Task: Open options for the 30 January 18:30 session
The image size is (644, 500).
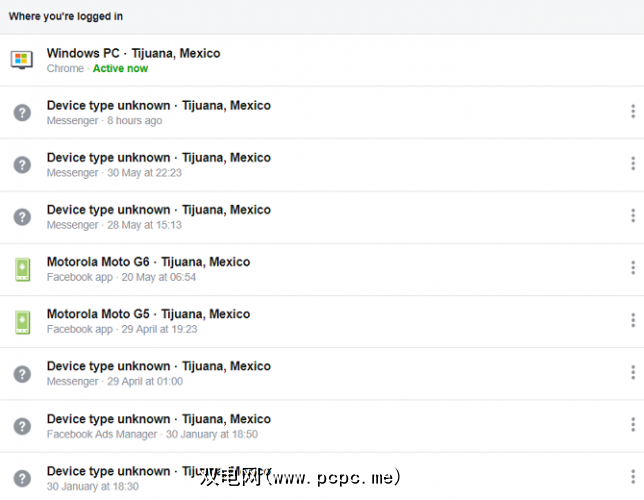Action: click(633, 477)
